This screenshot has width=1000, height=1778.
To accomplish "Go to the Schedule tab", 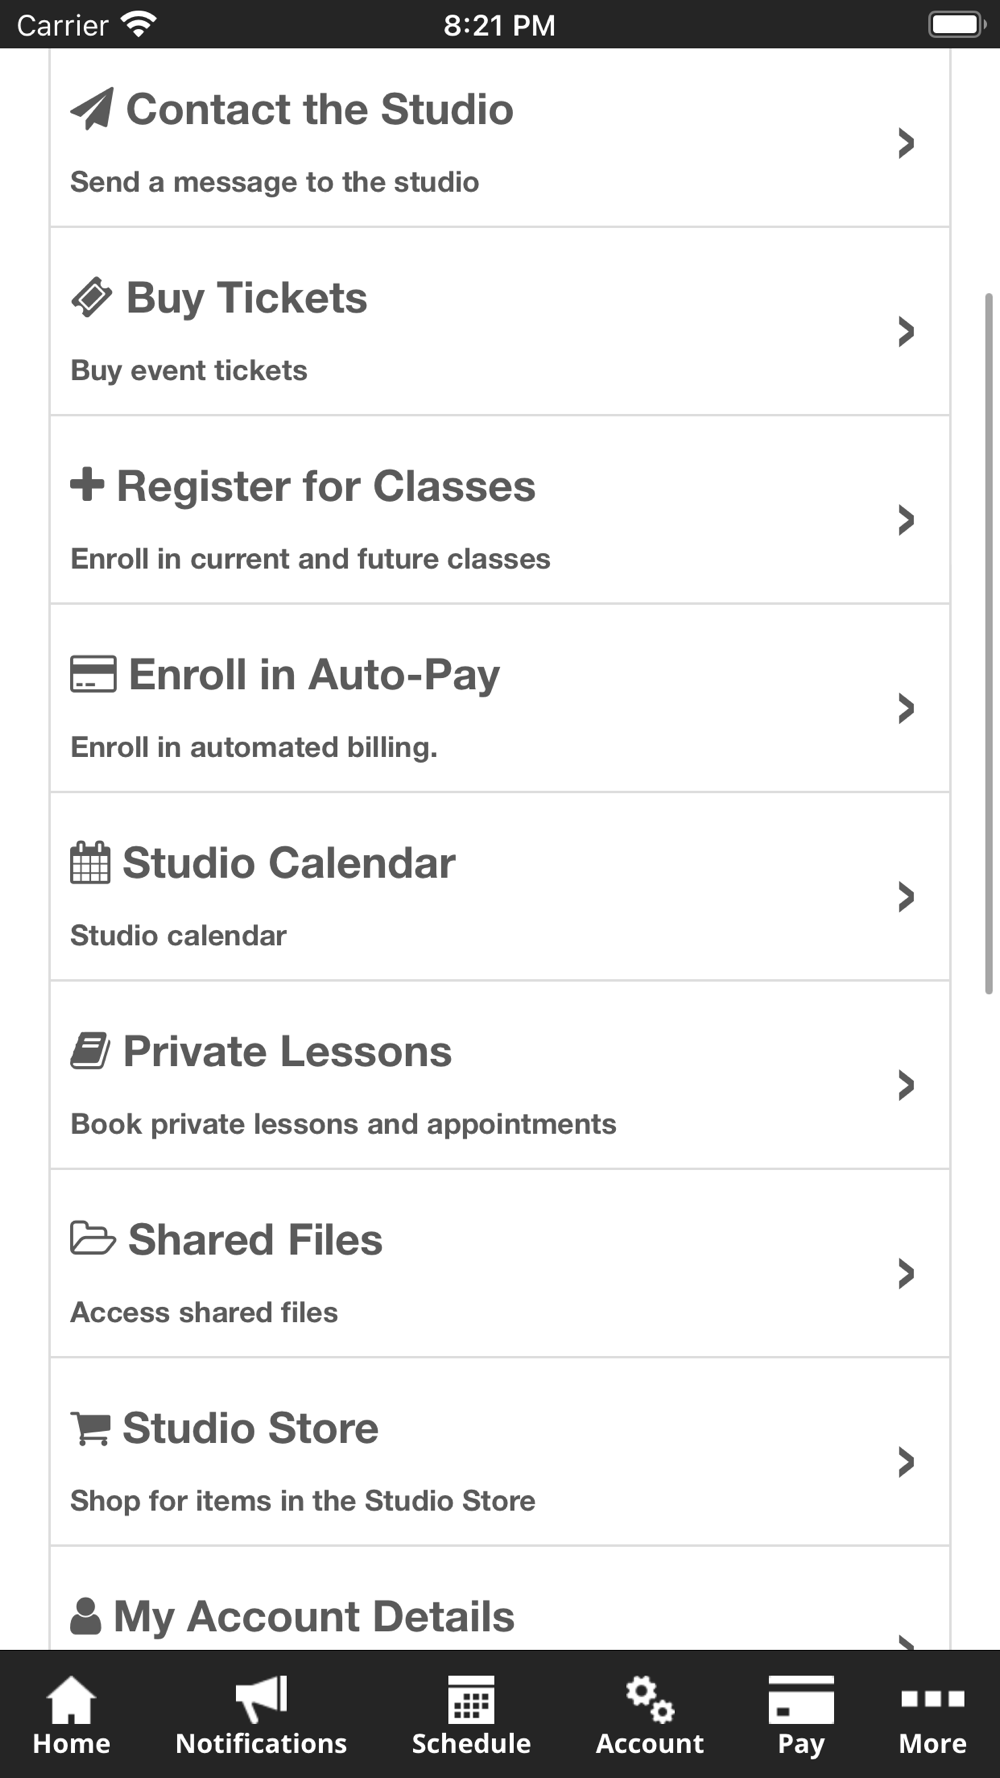I will point(471,1714).
